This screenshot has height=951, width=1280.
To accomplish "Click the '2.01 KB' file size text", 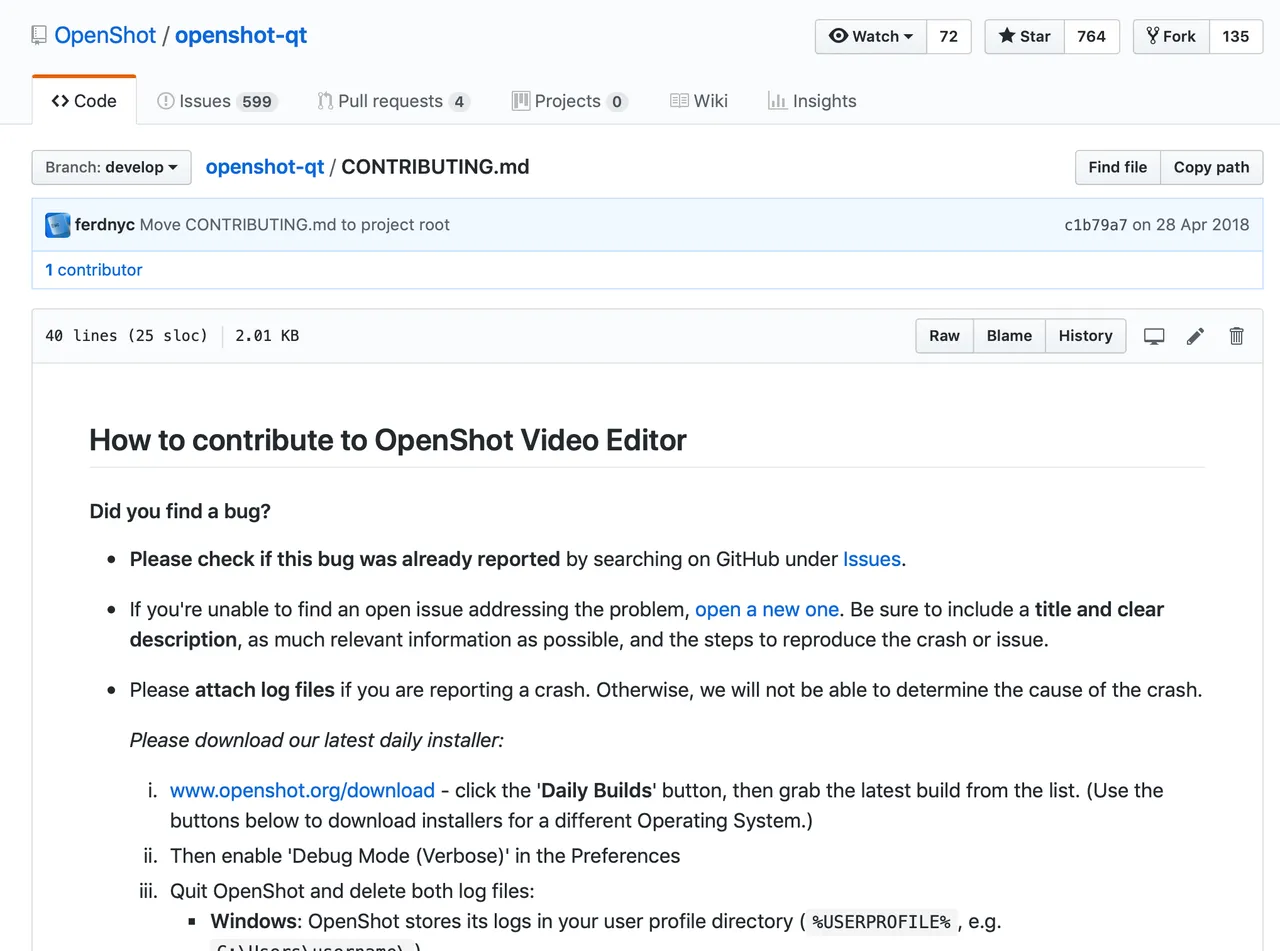I will 267,336.
